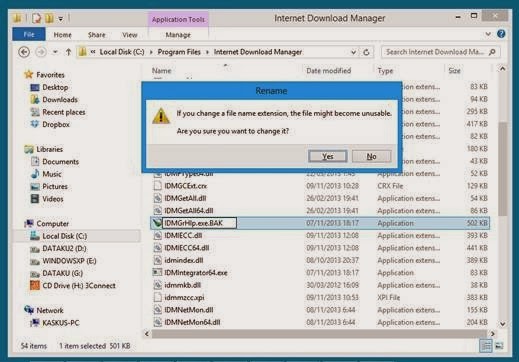The image size is (519, 362).
Task: Open the Manage ribbon tab
Action: click(178, 35)
